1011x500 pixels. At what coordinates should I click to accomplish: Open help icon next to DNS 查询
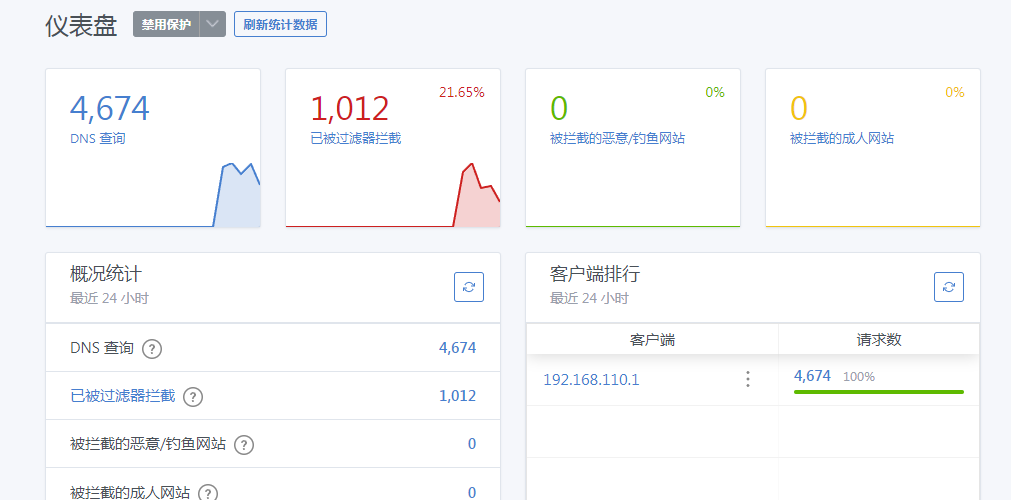tap(152, 349)
